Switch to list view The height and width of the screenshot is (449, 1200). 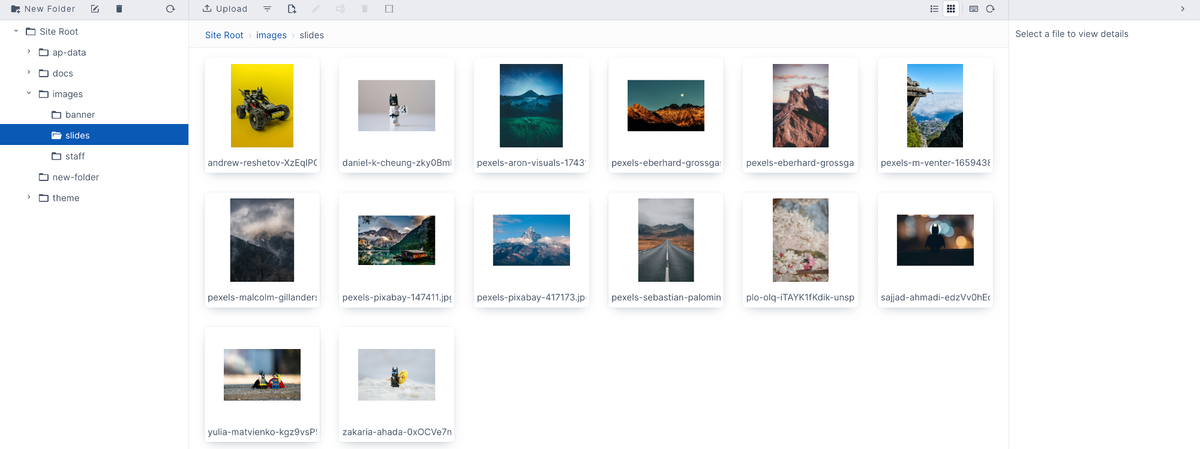934,9
